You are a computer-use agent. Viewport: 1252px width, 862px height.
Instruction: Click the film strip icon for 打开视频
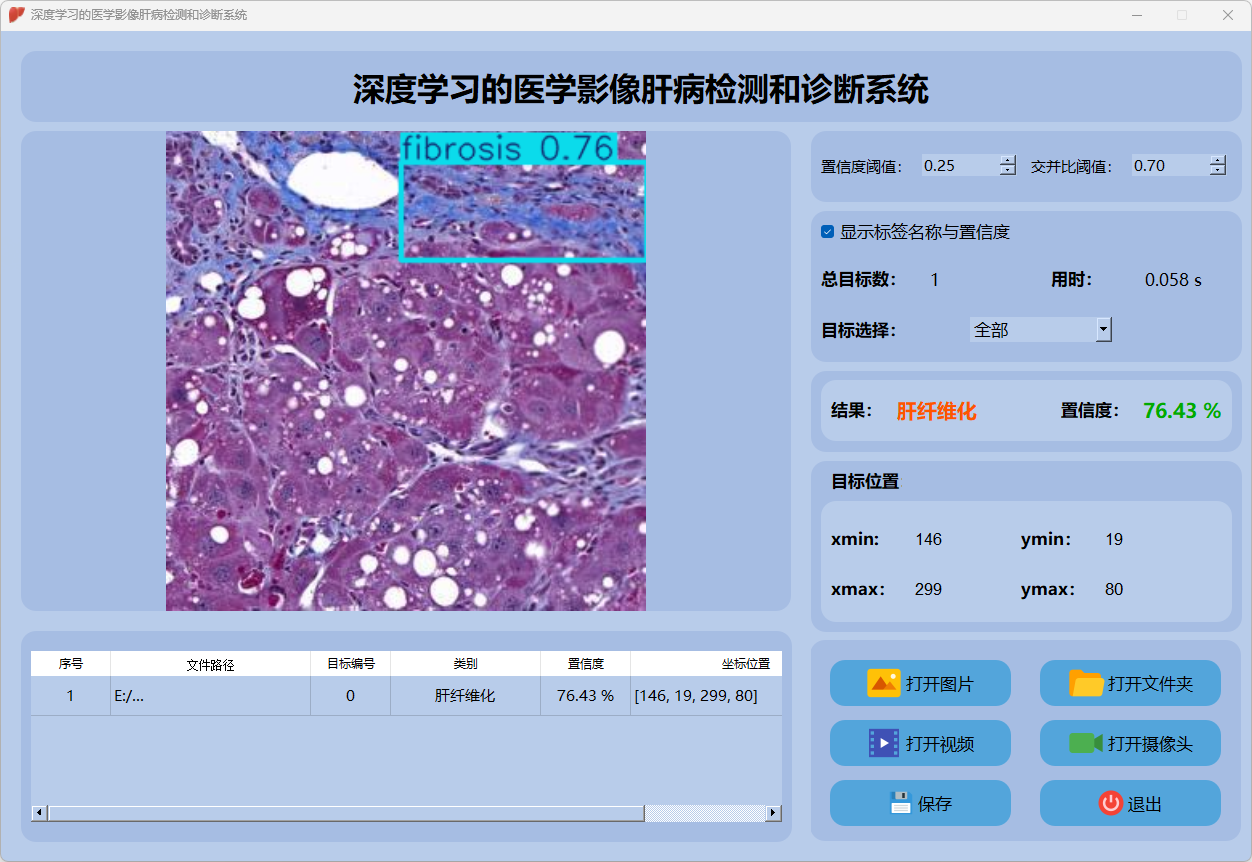[884, 744]
